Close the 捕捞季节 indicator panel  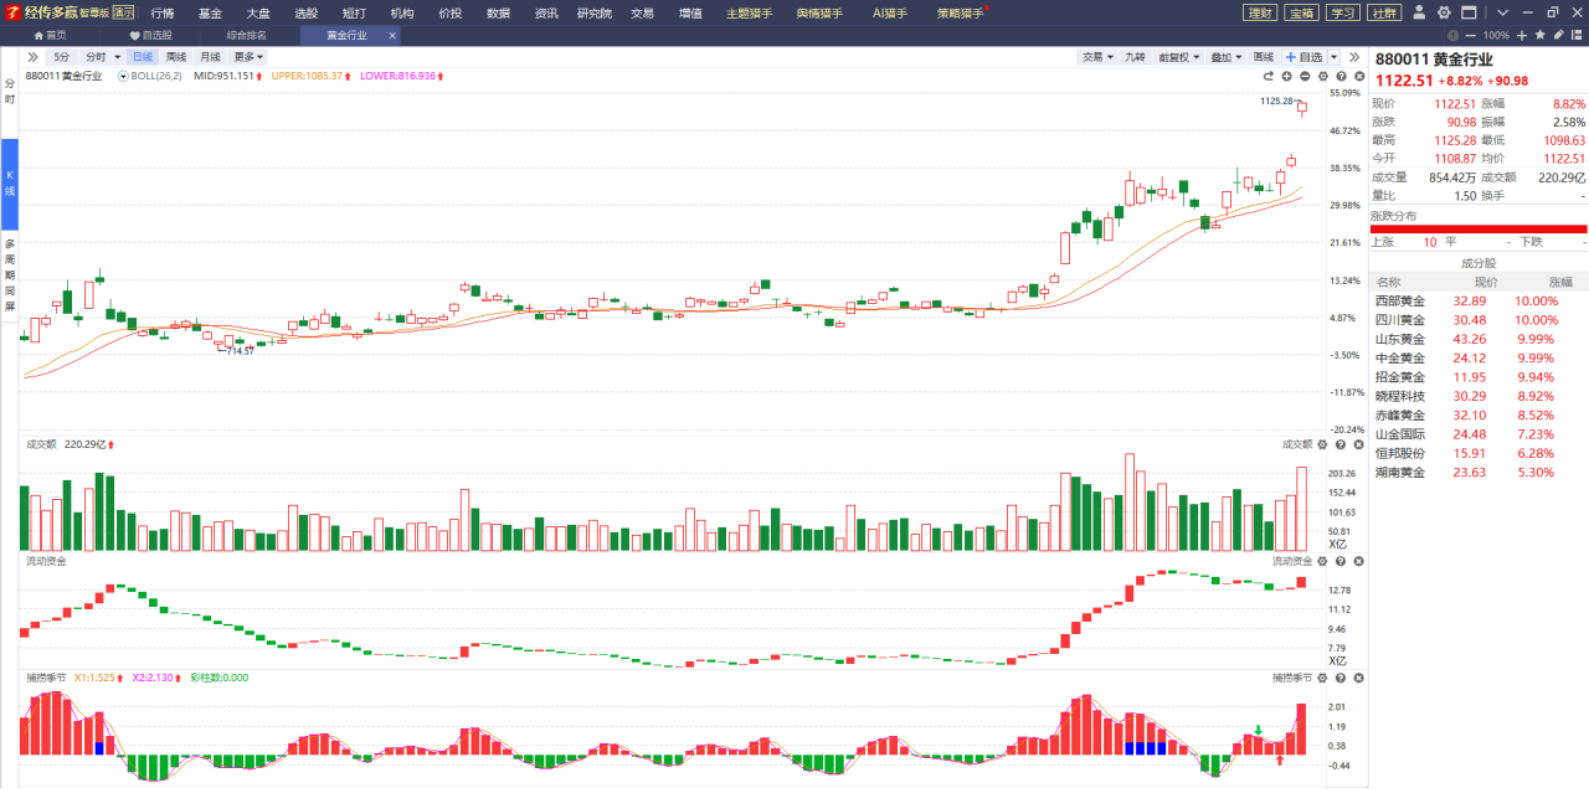point(1359,678)
